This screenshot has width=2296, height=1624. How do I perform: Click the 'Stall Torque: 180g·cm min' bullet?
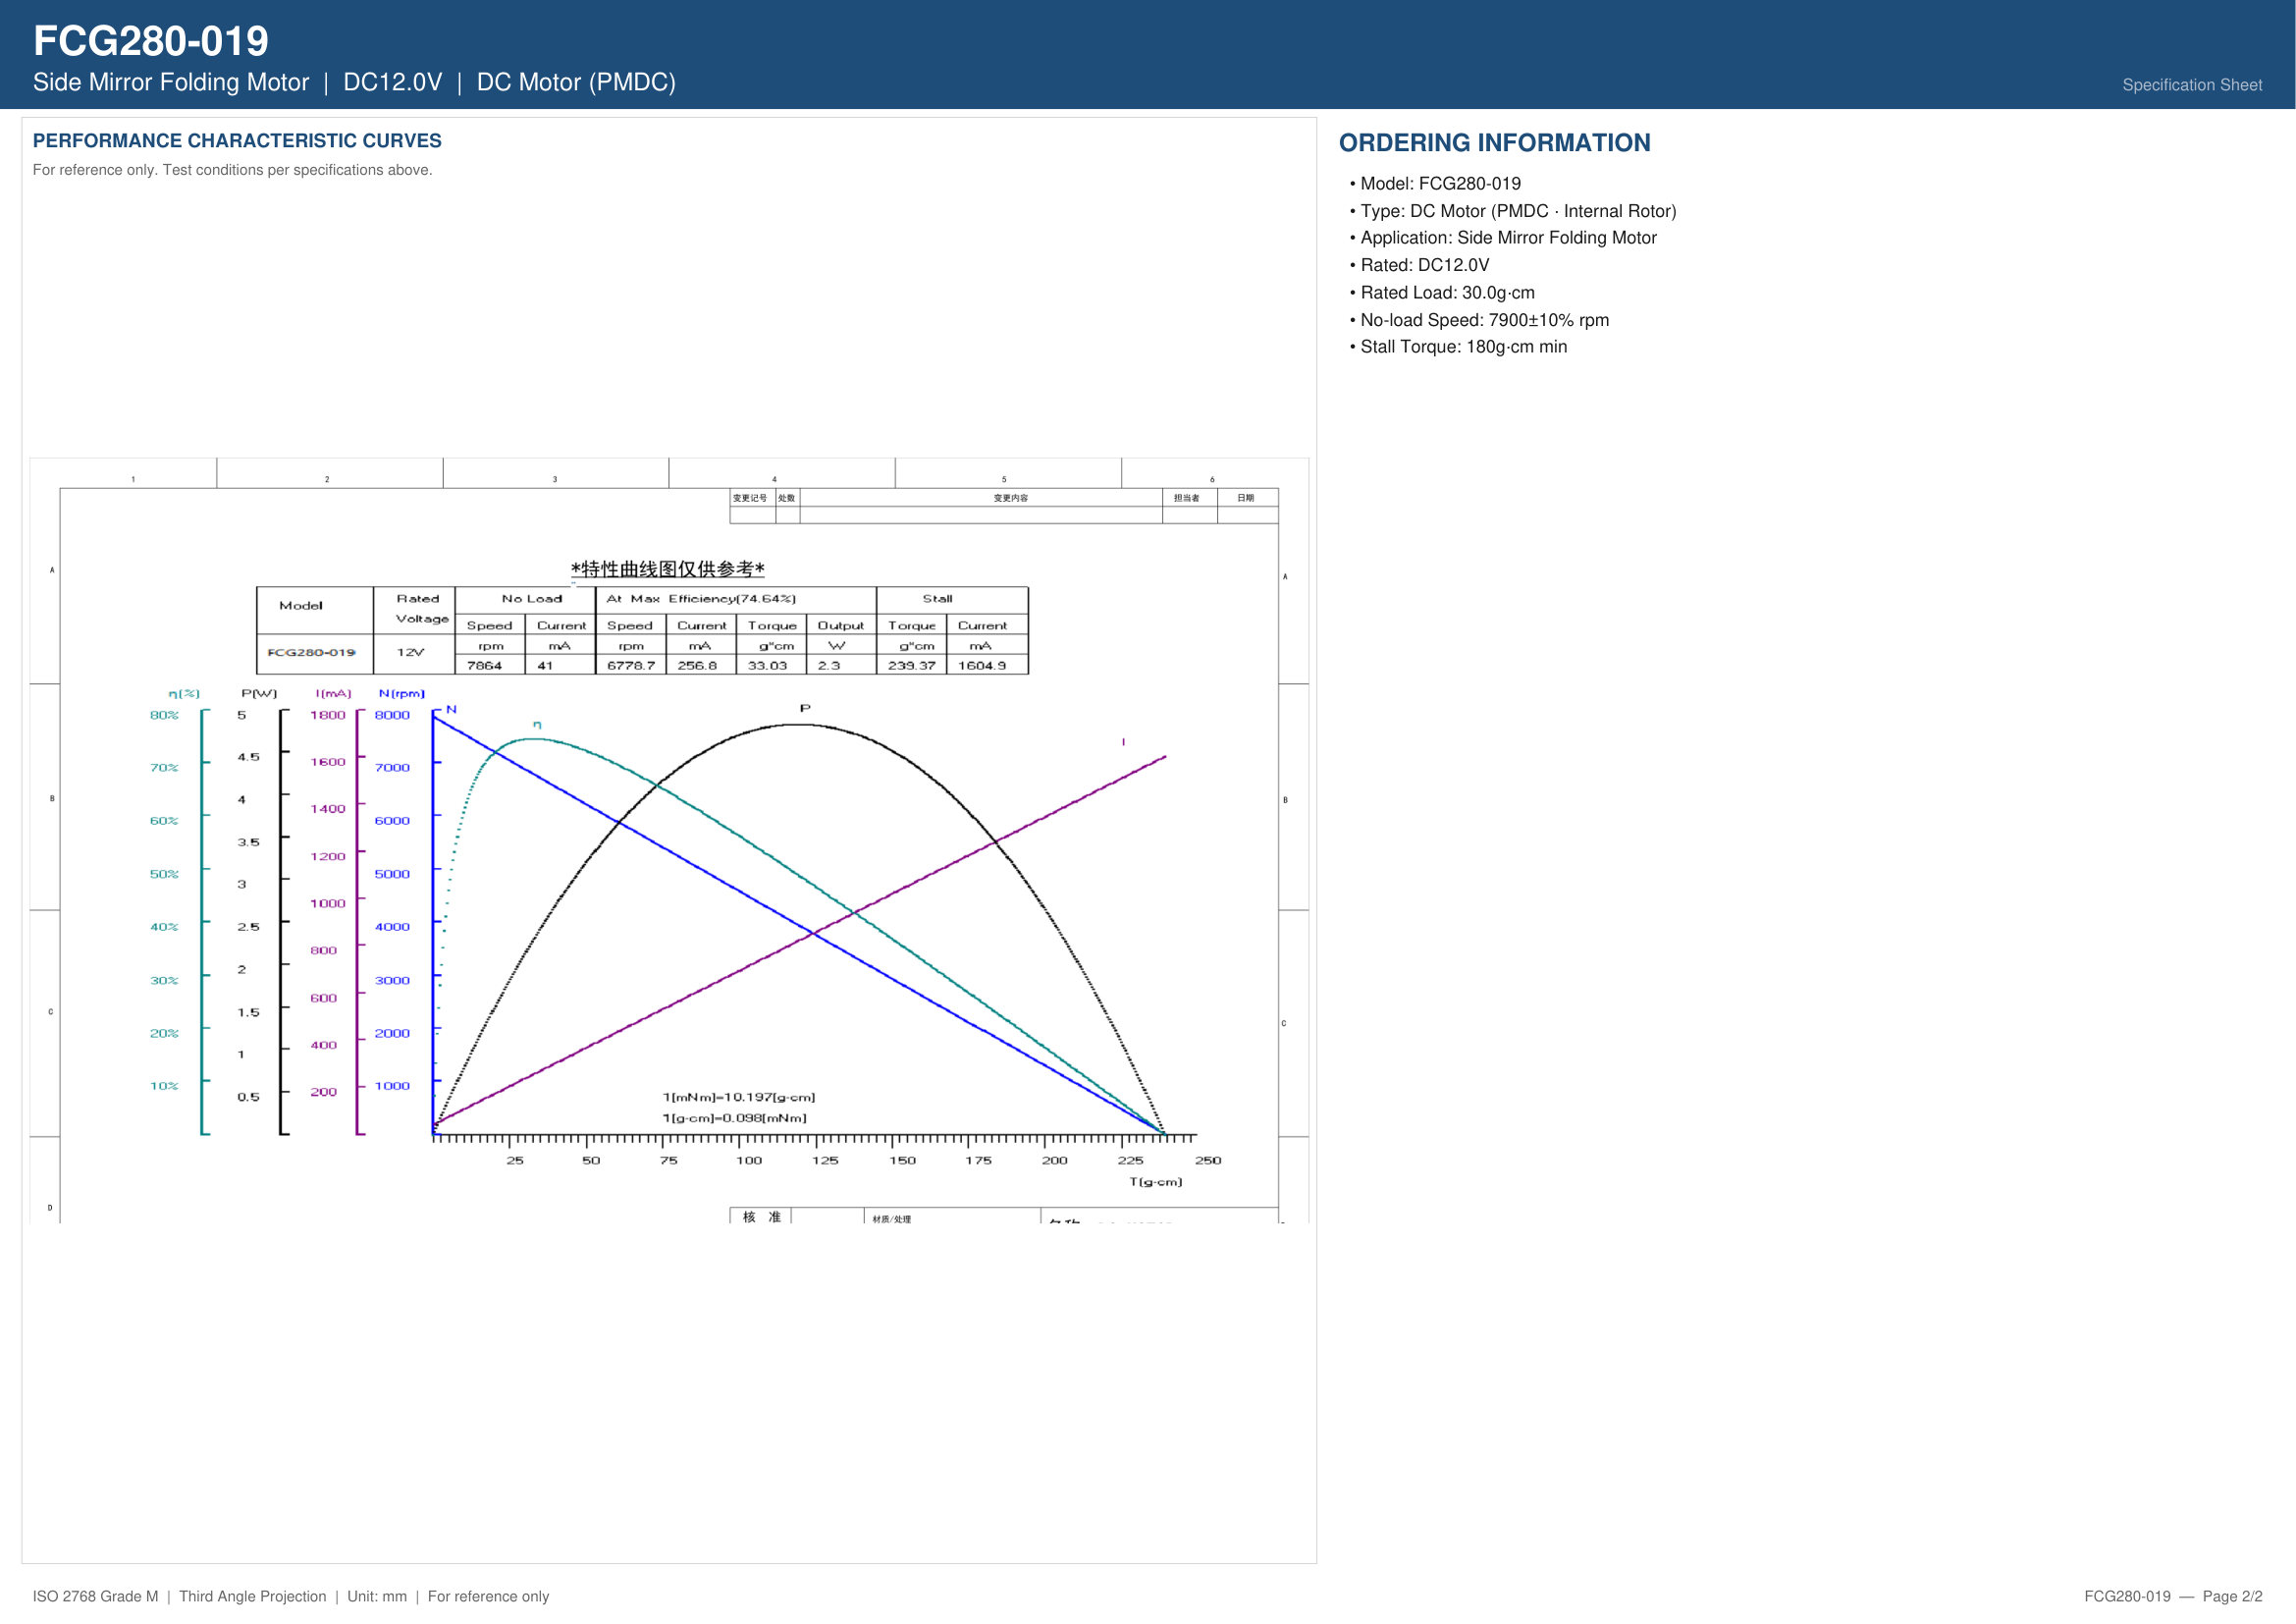(x=1459, y=347)
